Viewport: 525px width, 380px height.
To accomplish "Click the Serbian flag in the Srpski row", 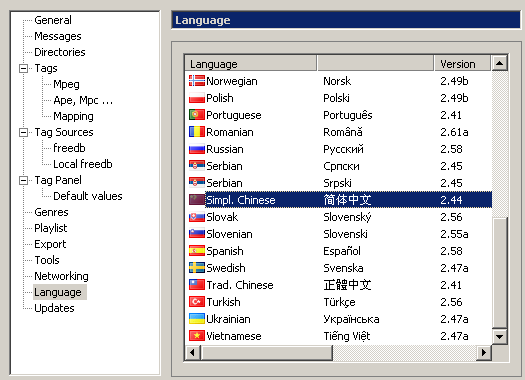I will pos(197,183).
